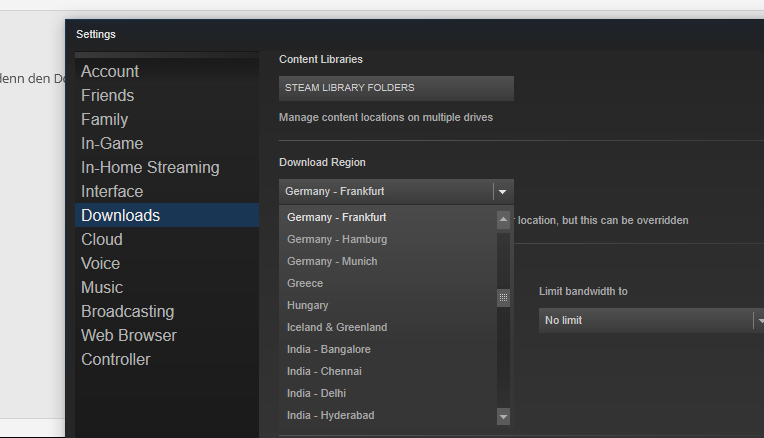Switch to Interface settings

pyautogui.click(x=167, y=191)
